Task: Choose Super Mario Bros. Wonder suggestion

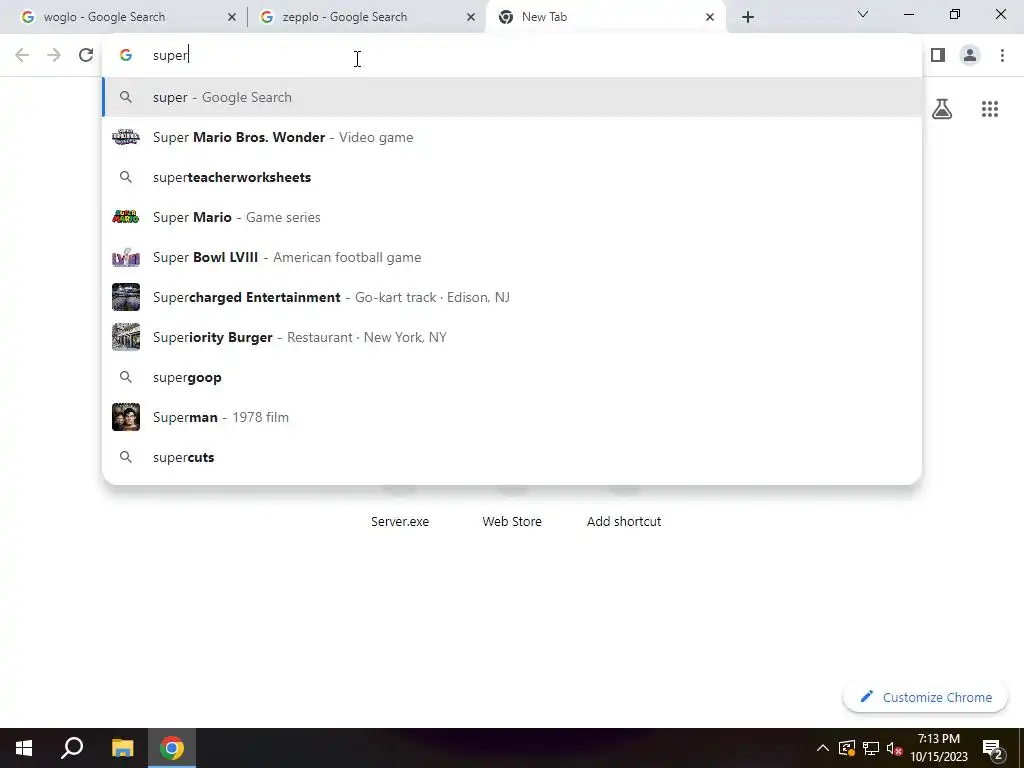Action: point(512,137)
